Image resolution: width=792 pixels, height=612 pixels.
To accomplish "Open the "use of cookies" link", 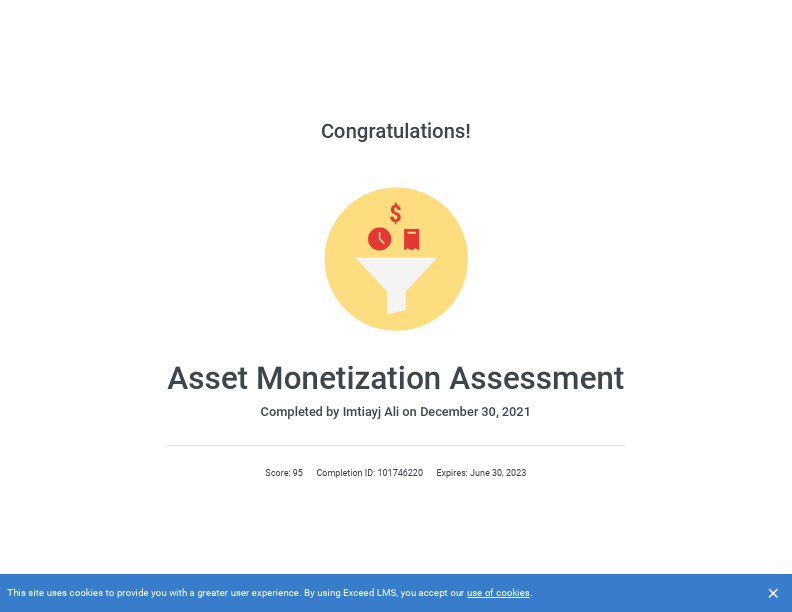I will pos(498,593).
